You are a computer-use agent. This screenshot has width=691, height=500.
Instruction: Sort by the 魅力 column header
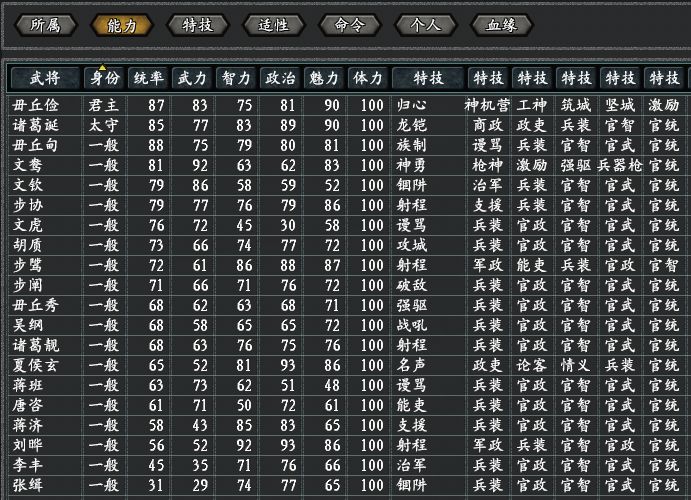click(324, 78)
